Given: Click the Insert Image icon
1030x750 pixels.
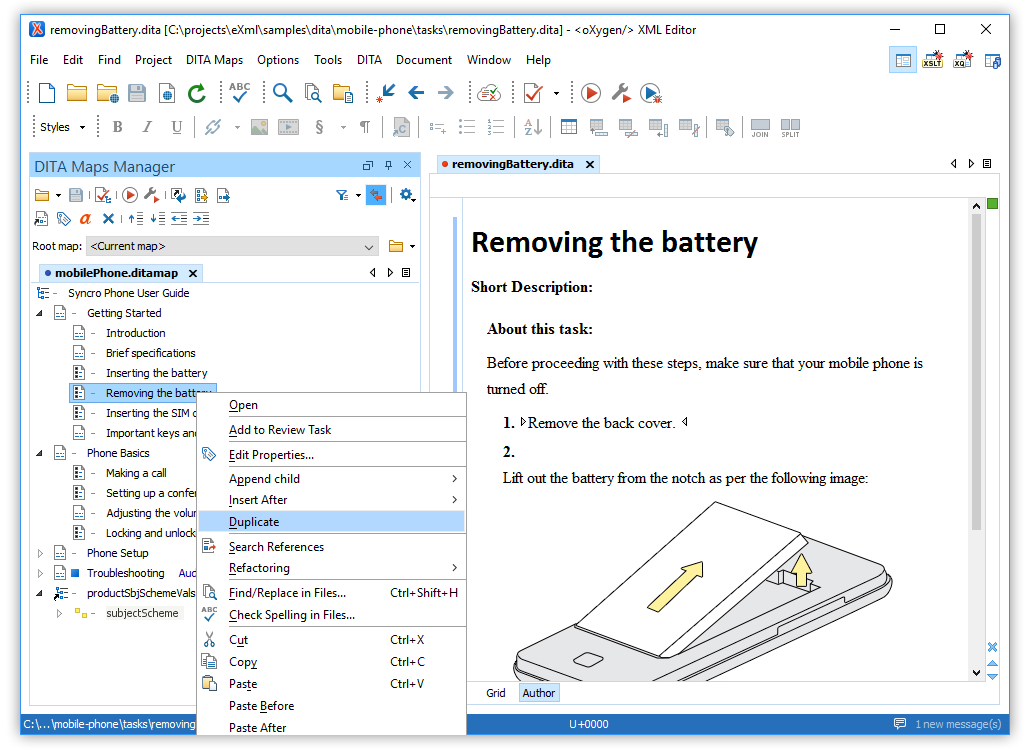Looking at the screenshot, I should pos(259,127).
